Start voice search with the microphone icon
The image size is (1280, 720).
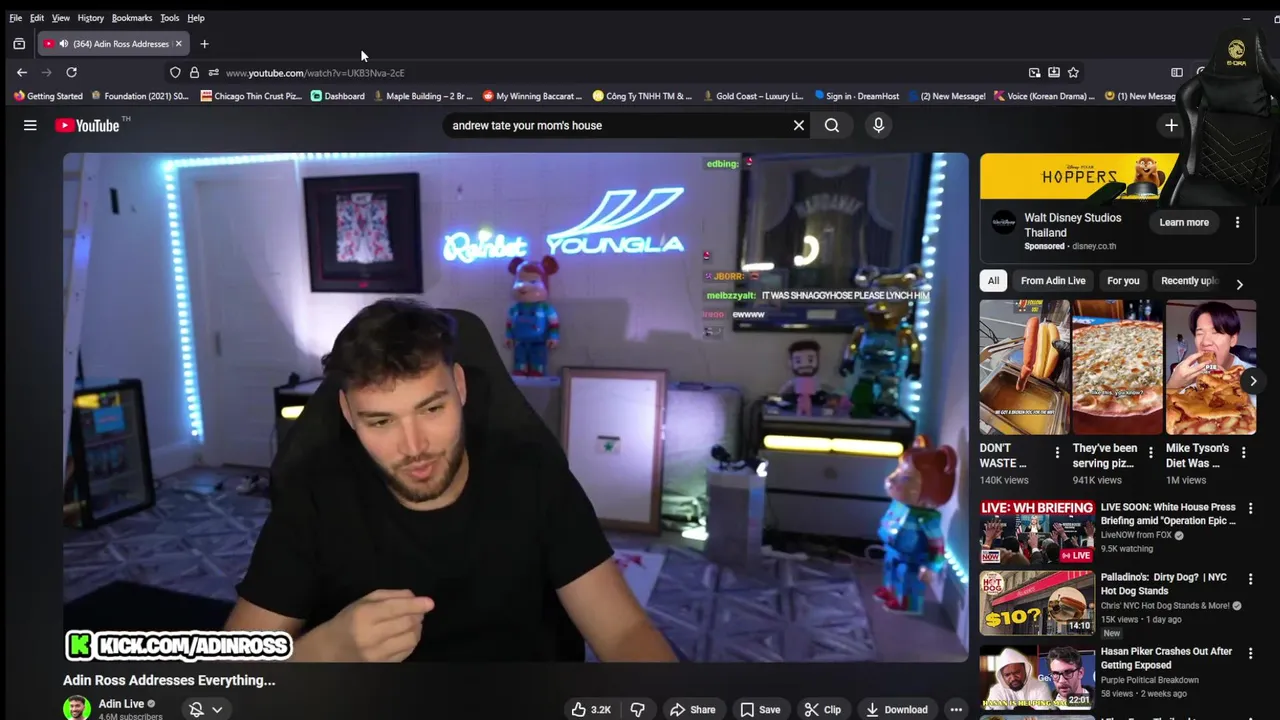pos(878,125)
